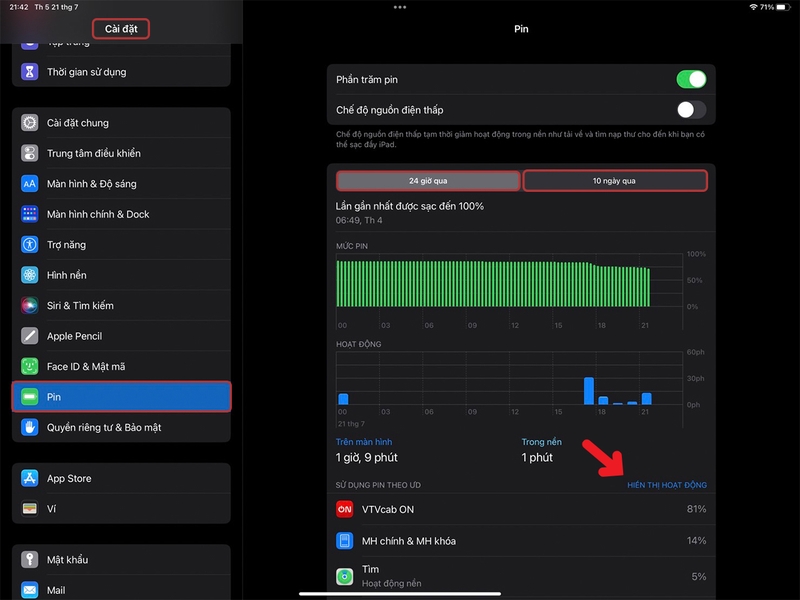Tap the blue activity bar at hour 00
The width and height of the screenshot is (800, 600).
pos(343,399)
